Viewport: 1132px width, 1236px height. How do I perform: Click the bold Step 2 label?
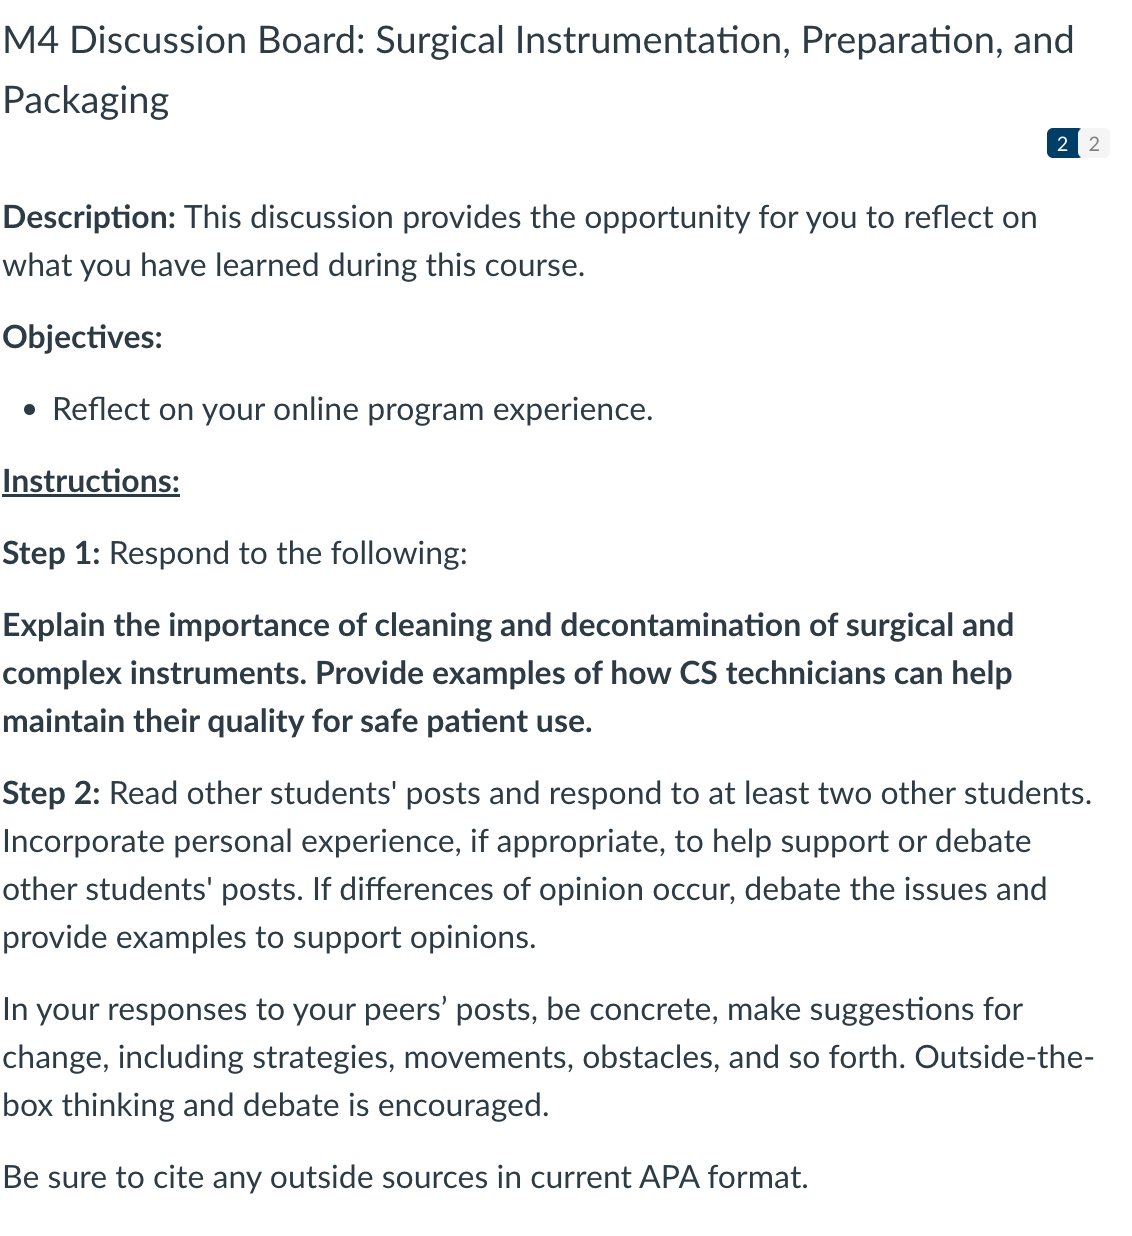tap(51, 793)
